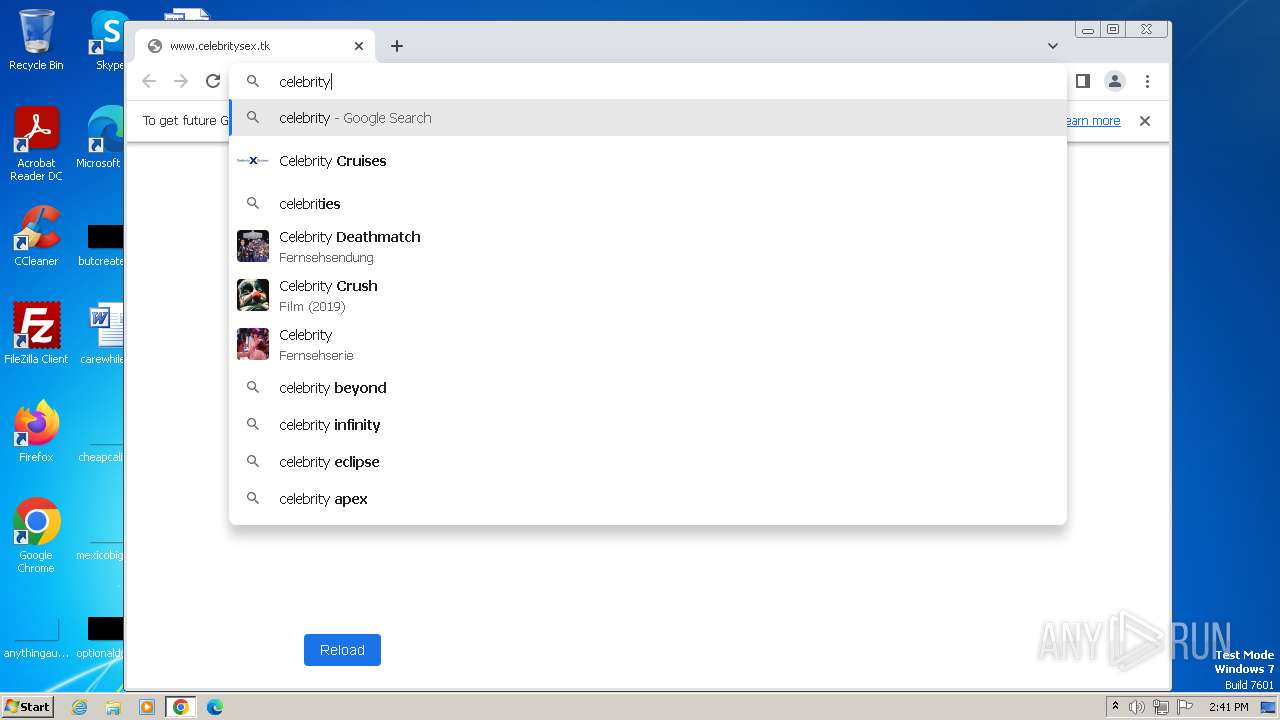This screenshot has width=1280, height=720.
Task: Pick the 'celebrity infinity' suggestion
Action: tap(648, 425)
